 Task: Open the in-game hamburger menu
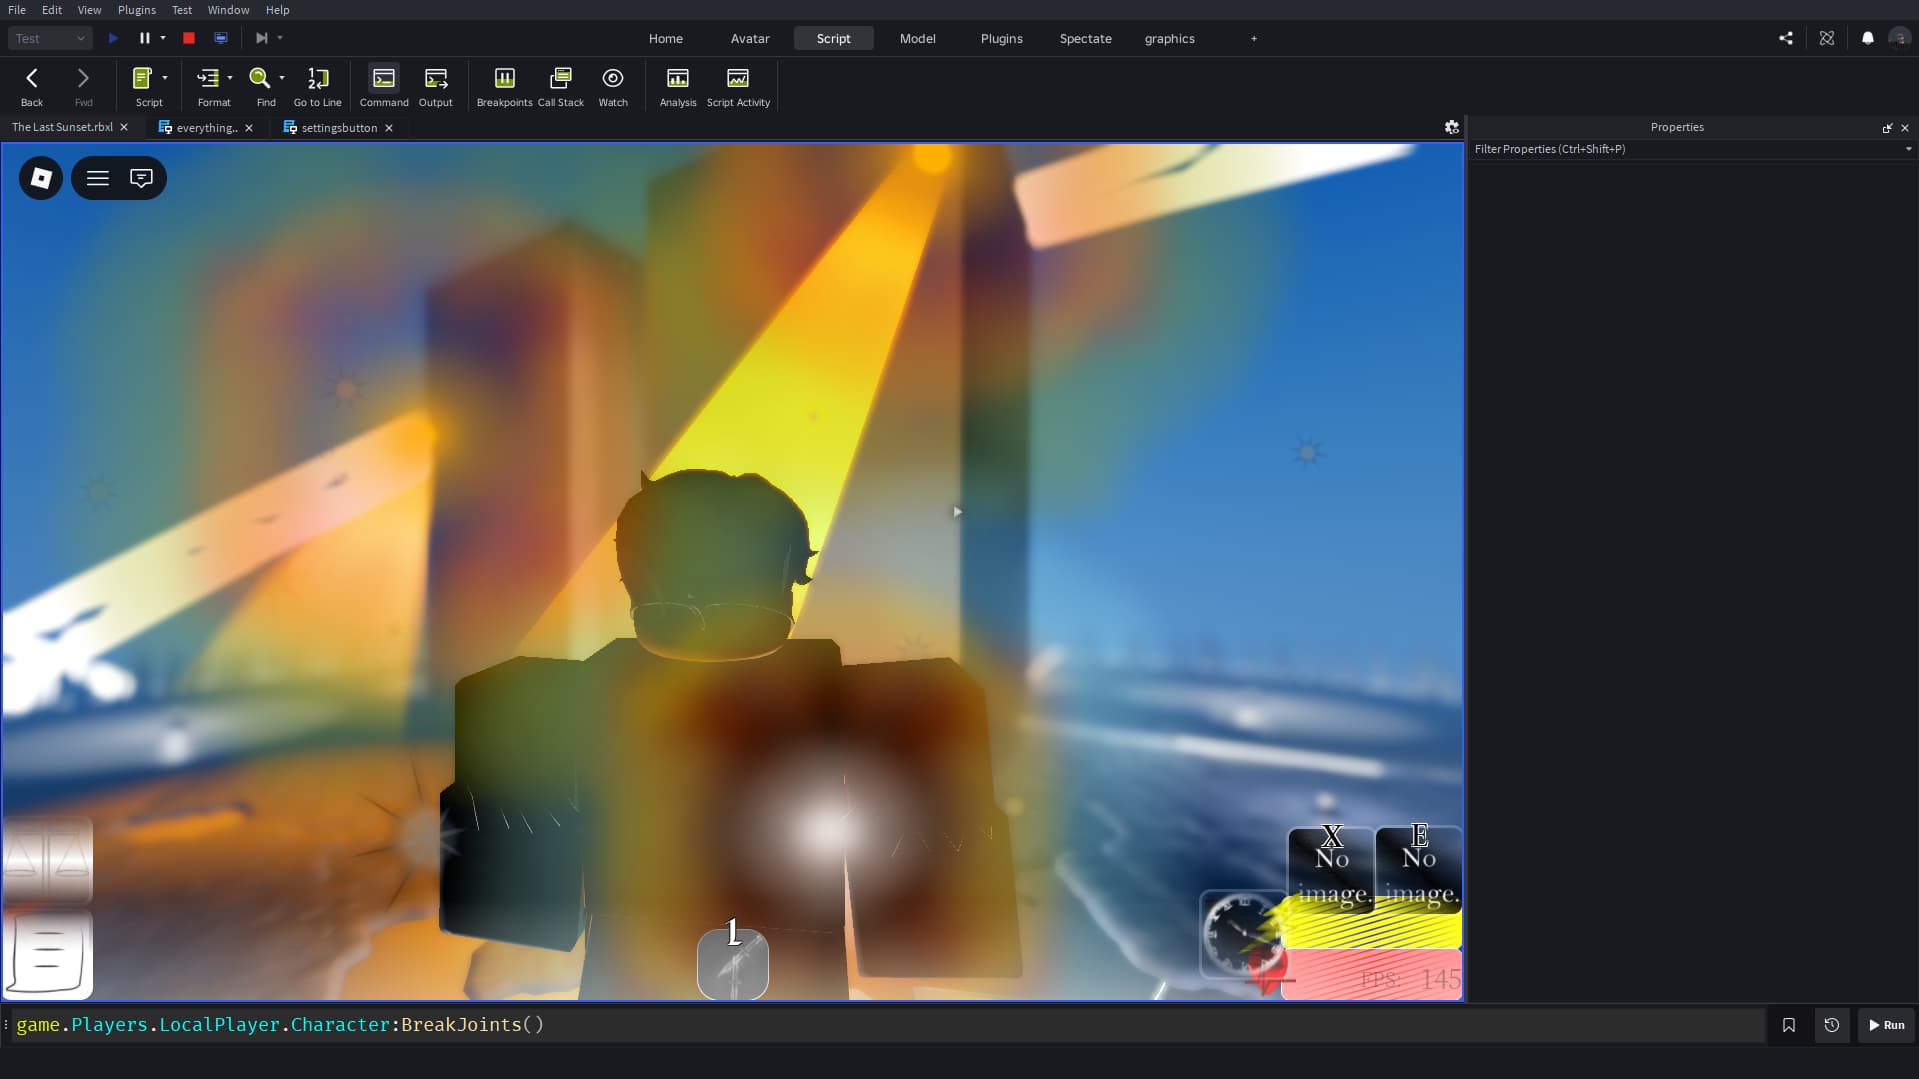(x=98, y=178)
